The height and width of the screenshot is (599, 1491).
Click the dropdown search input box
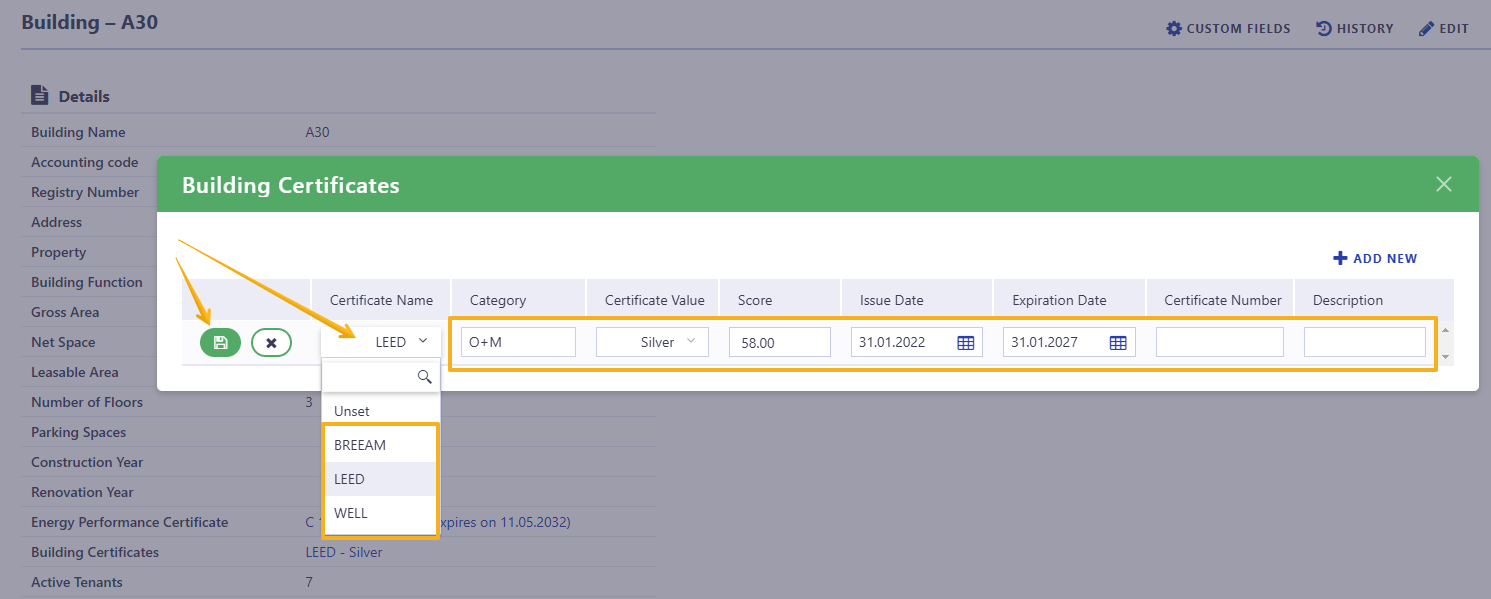click(x=380, y=377)
